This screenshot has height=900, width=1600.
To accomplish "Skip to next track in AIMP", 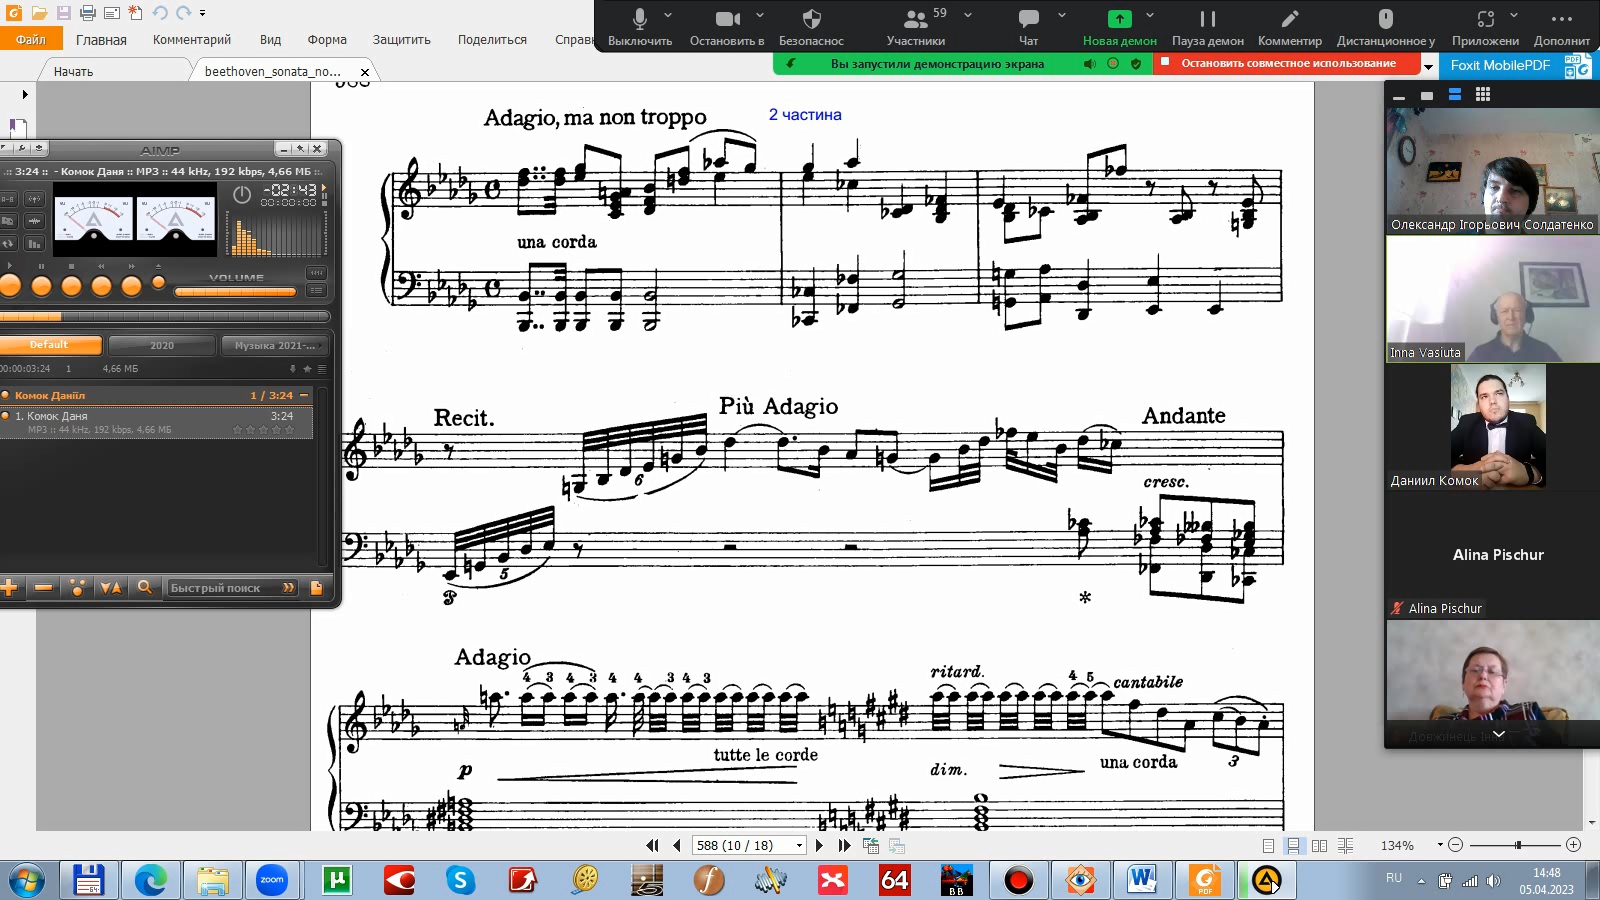I will [131, 286].
